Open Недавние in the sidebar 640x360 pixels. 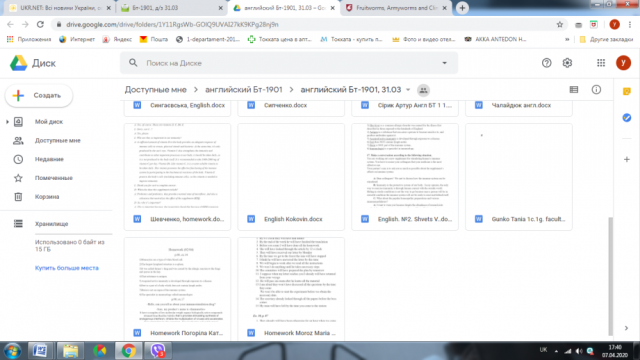(x=49, y=159)
